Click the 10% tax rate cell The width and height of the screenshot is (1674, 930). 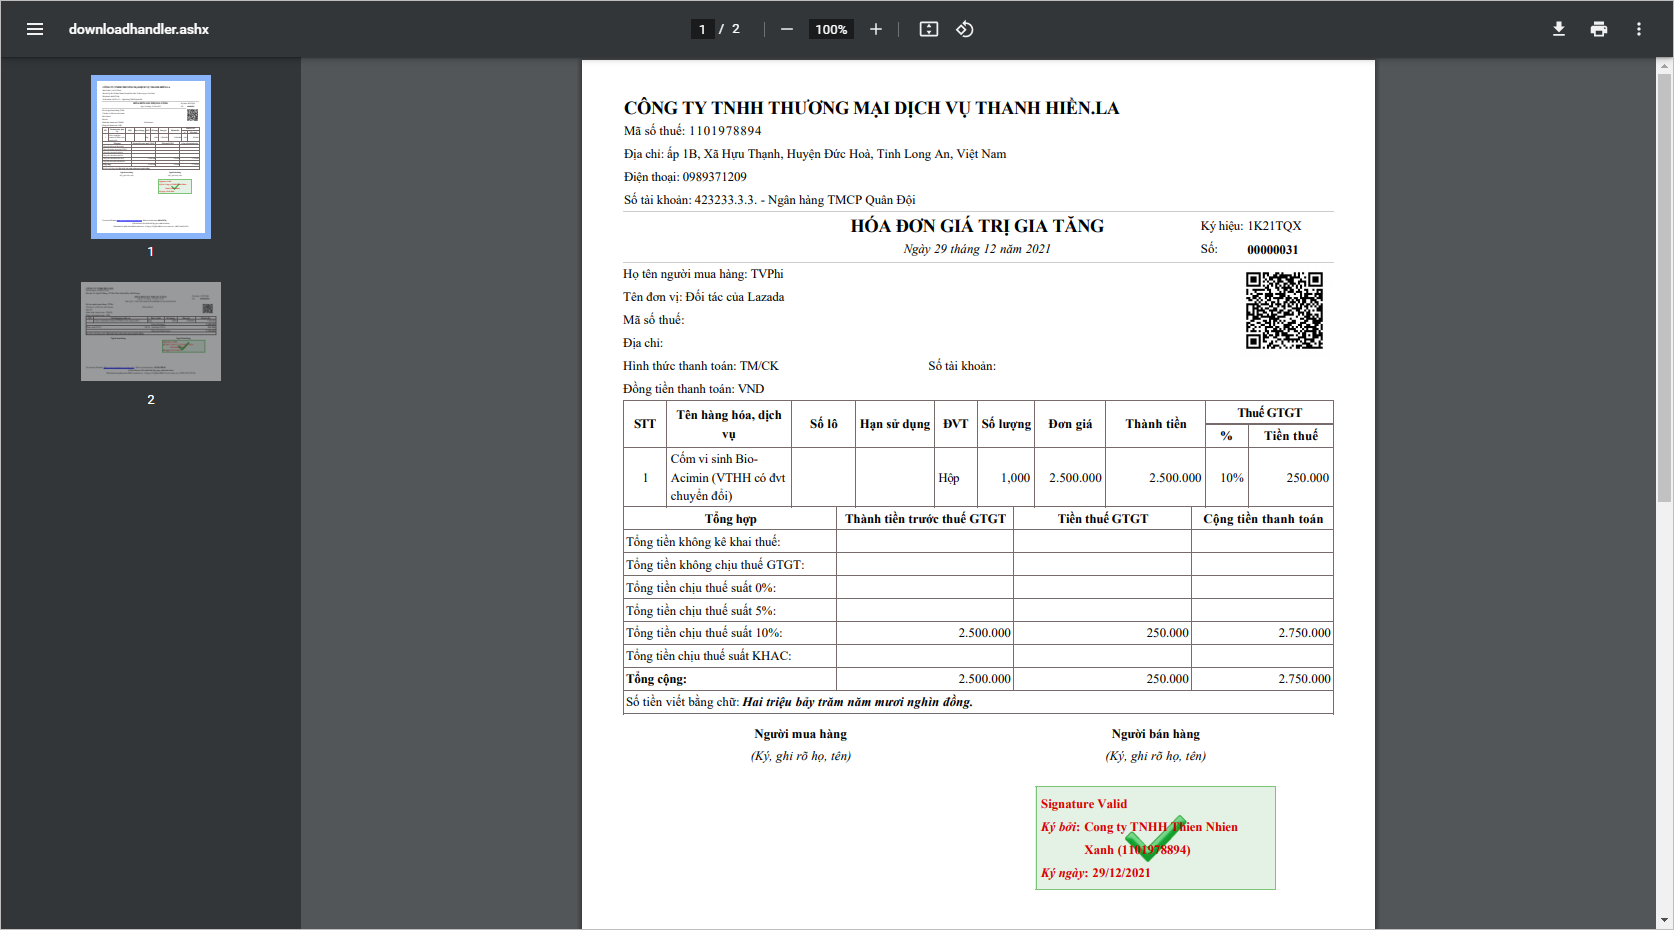coord(1227,478)
